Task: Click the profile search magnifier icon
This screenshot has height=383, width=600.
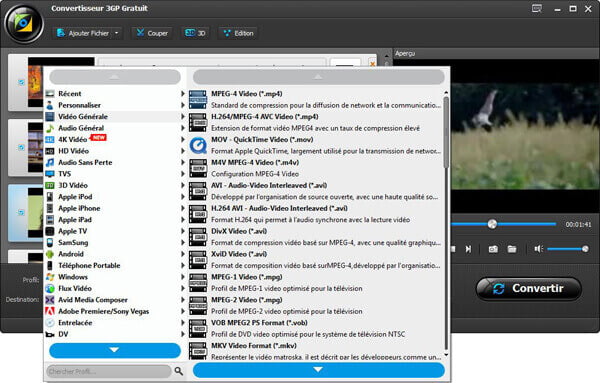Action: coord(179,371)
